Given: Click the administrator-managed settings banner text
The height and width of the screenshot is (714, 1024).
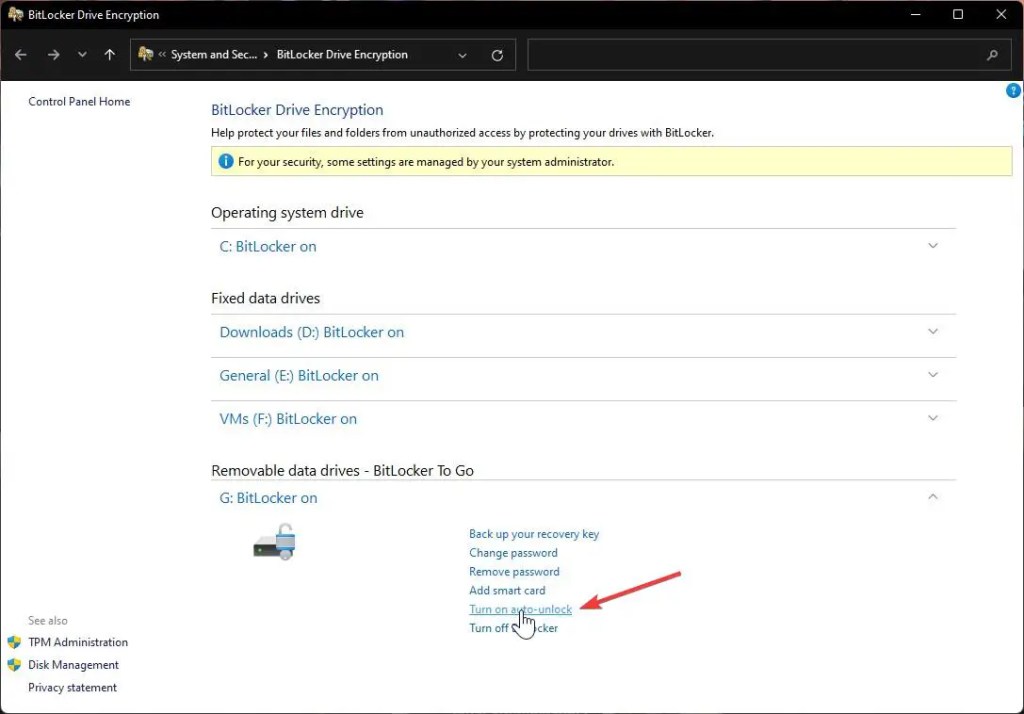Looking at the screenshot, I should 426,162.
